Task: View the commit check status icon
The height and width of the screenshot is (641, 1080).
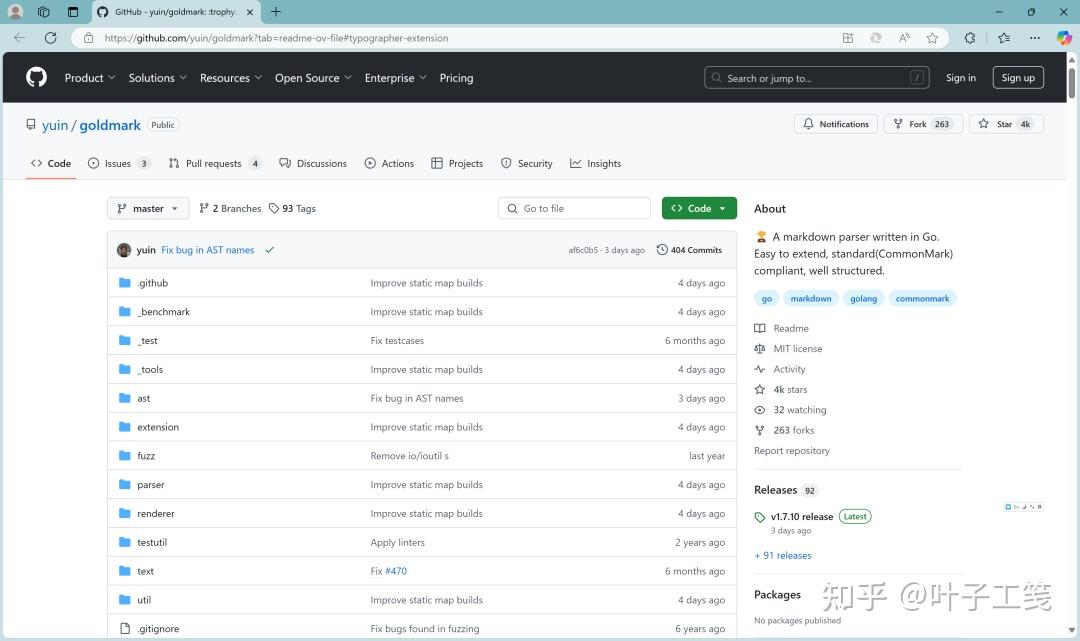Action: 269,250
